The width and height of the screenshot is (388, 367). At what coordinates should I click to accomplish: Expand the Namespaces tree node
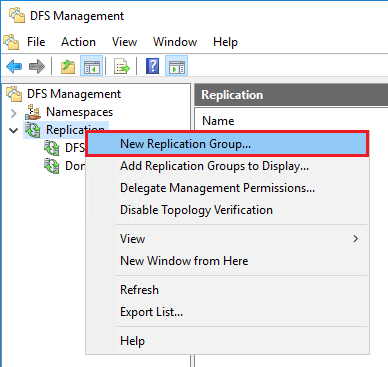(x=14, y=113)
